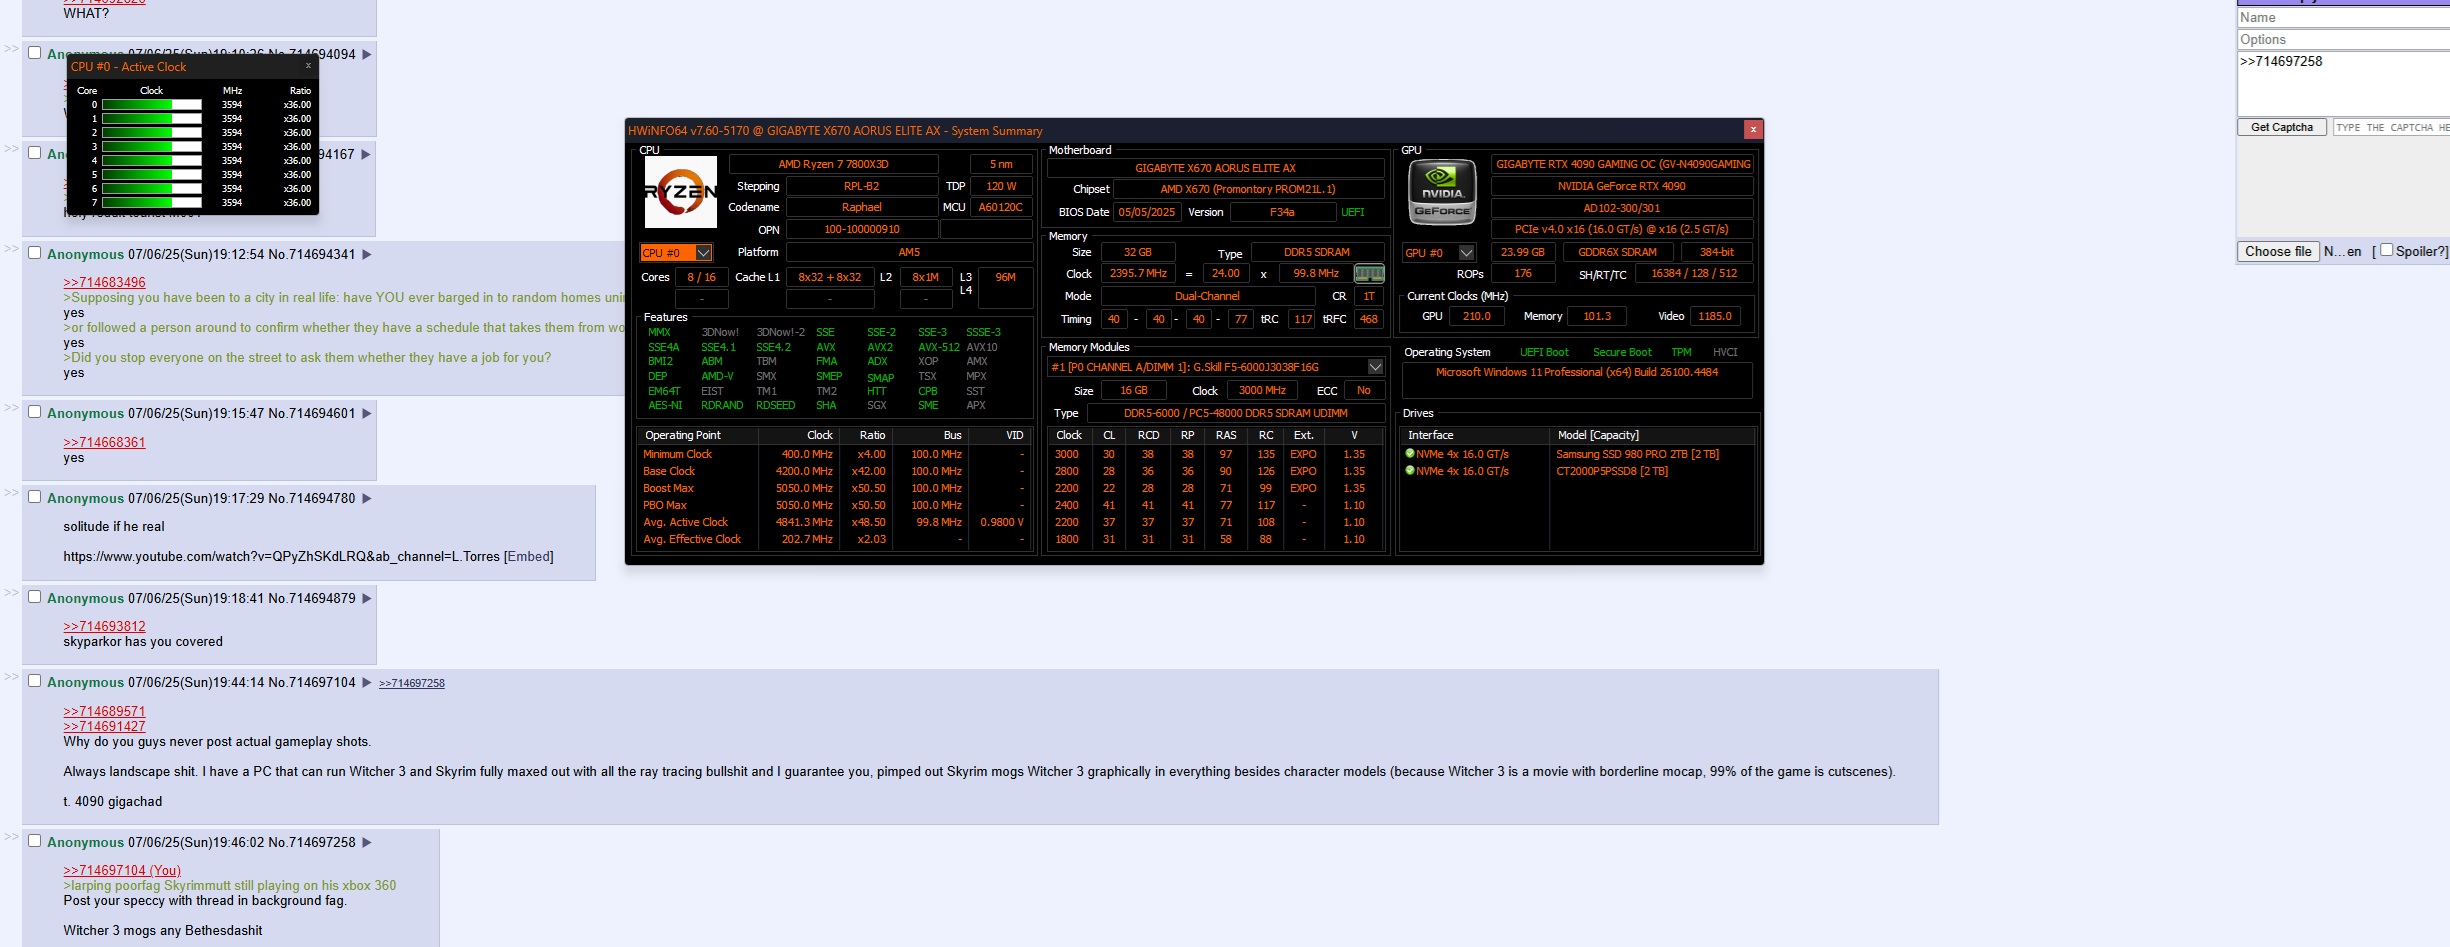Follow quote link >>714689571
Viewport: 2450px width, 947px height.
(104, 711)
